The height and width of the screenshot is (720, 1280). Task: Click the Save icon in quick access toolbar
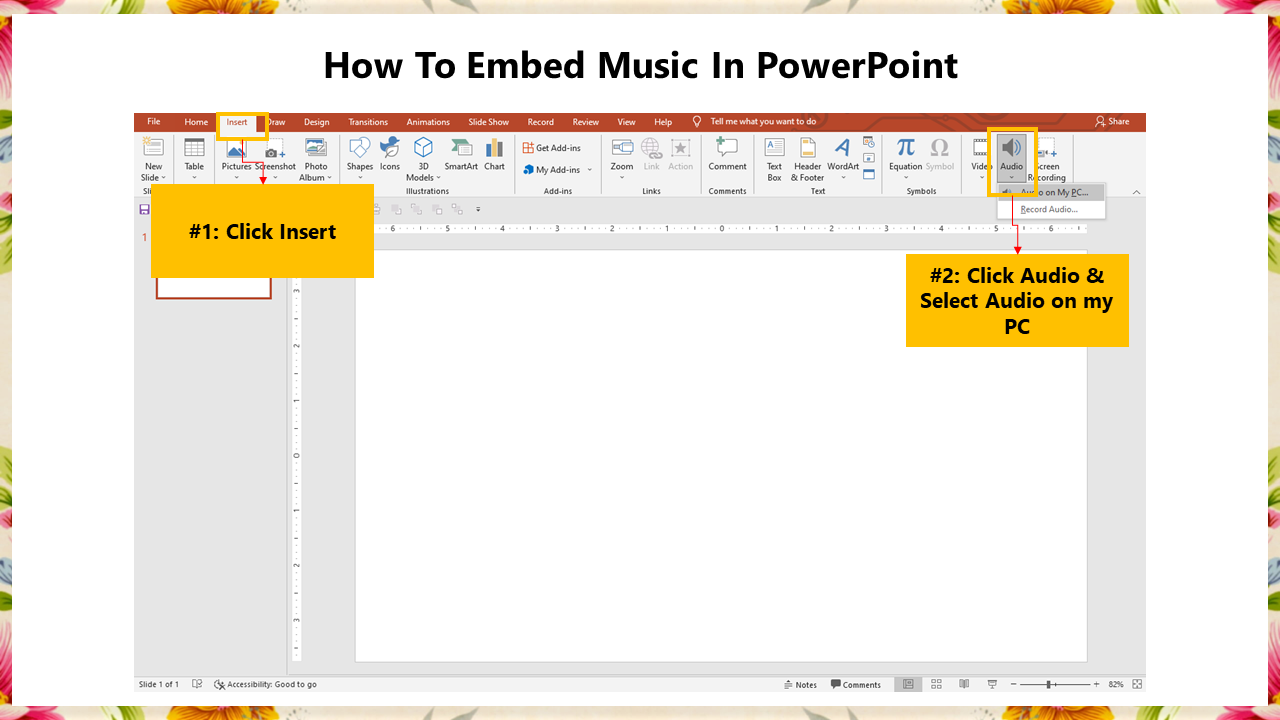(144, 209)
